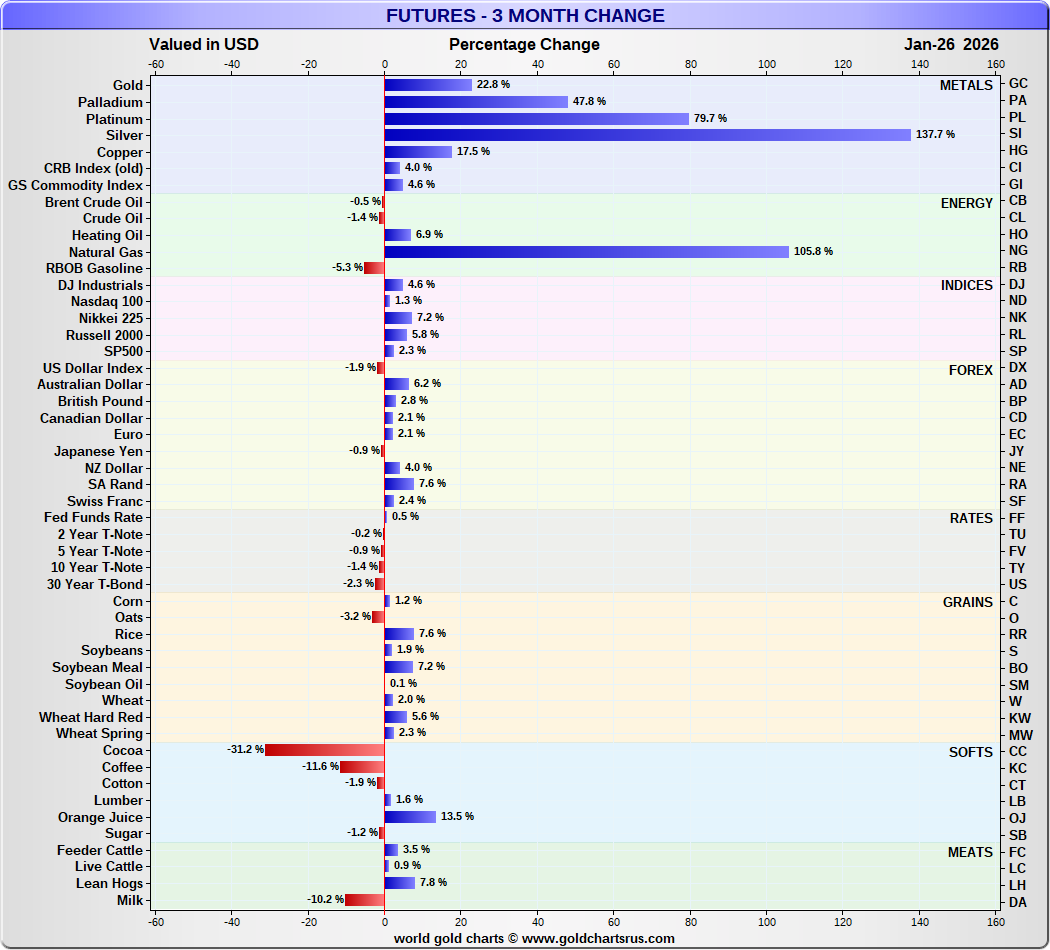Click the Jan-26 2026 date
This screenshot has height=950, width=1050.
pos(951,44)
